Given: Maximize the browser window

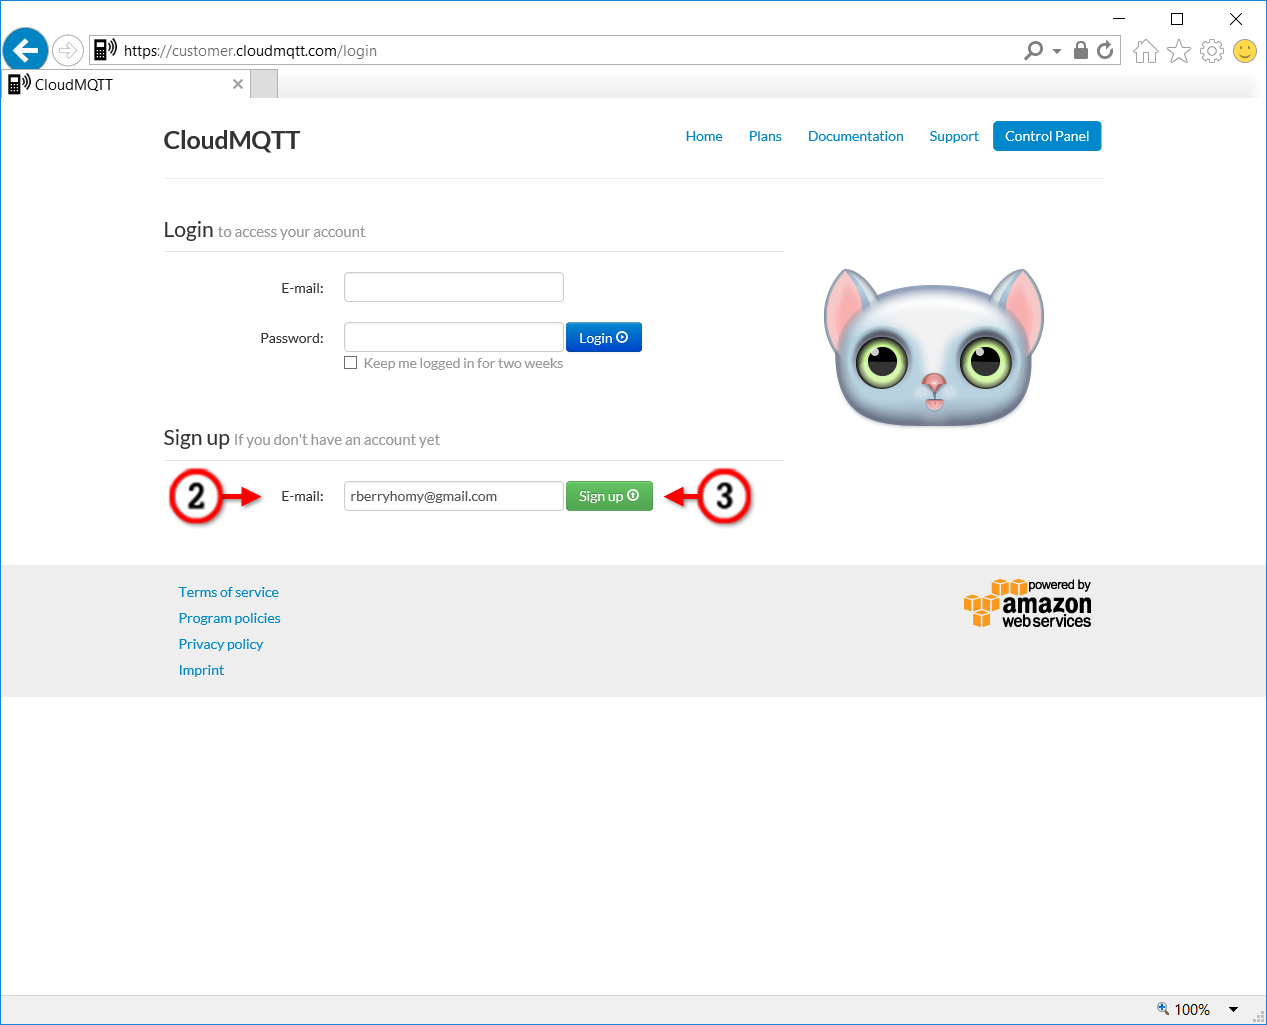Looking at the screenshot, I should coord(1177,18).
